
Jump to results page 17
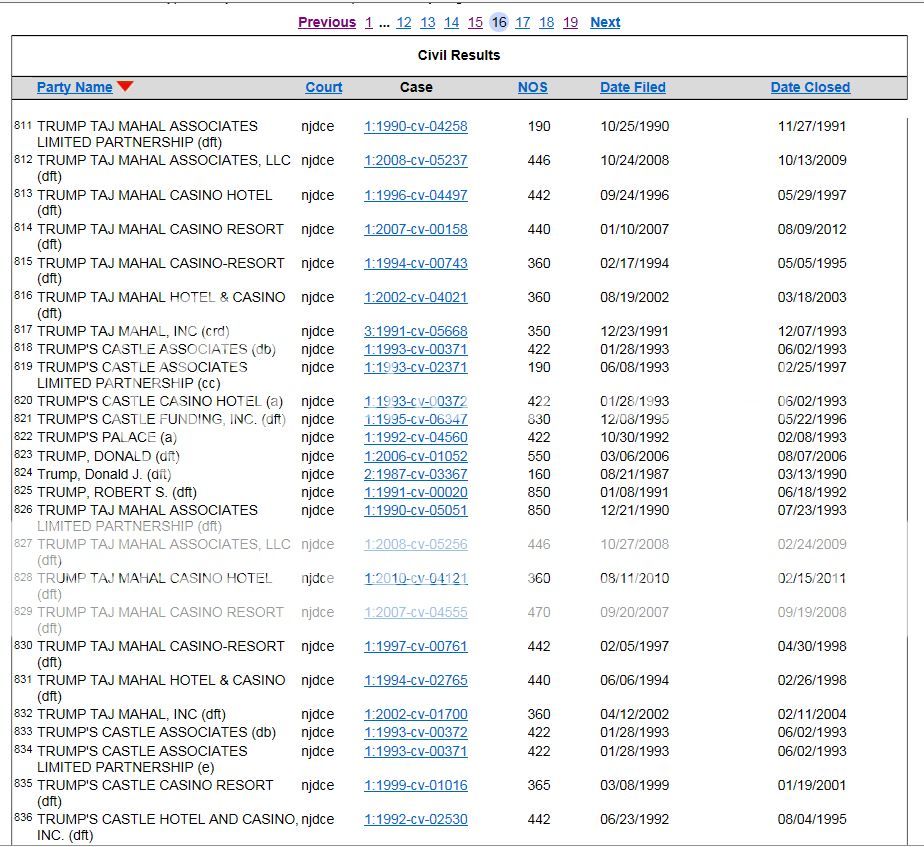(x=522, y=22)
